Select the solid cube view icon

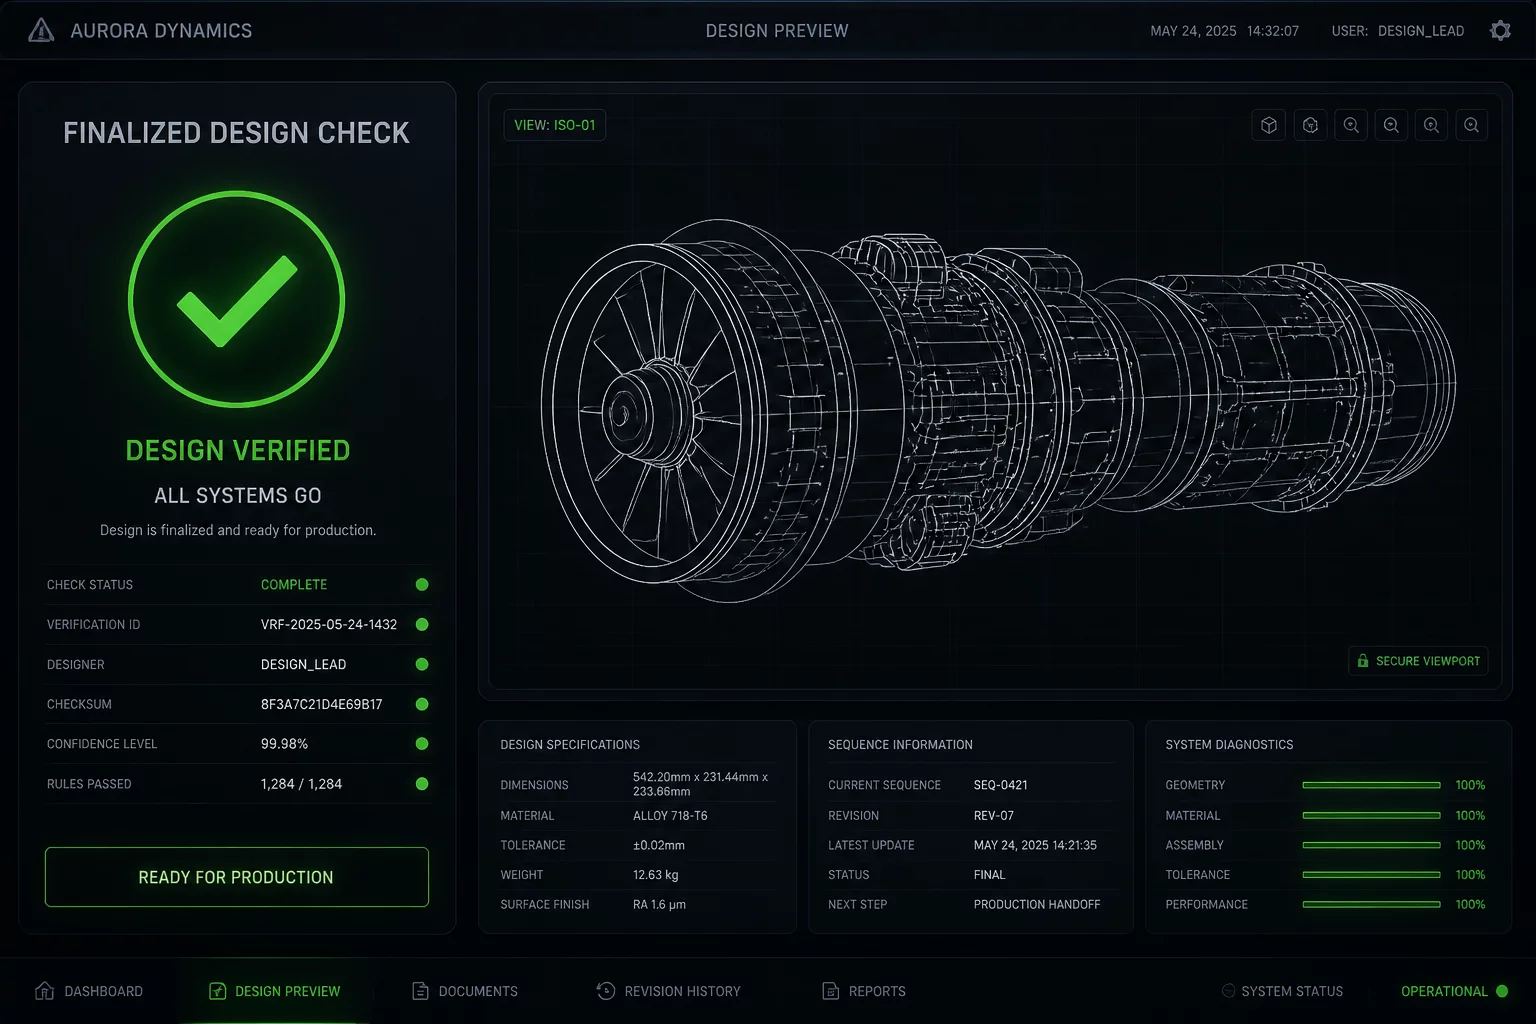tap(1269, 125)
